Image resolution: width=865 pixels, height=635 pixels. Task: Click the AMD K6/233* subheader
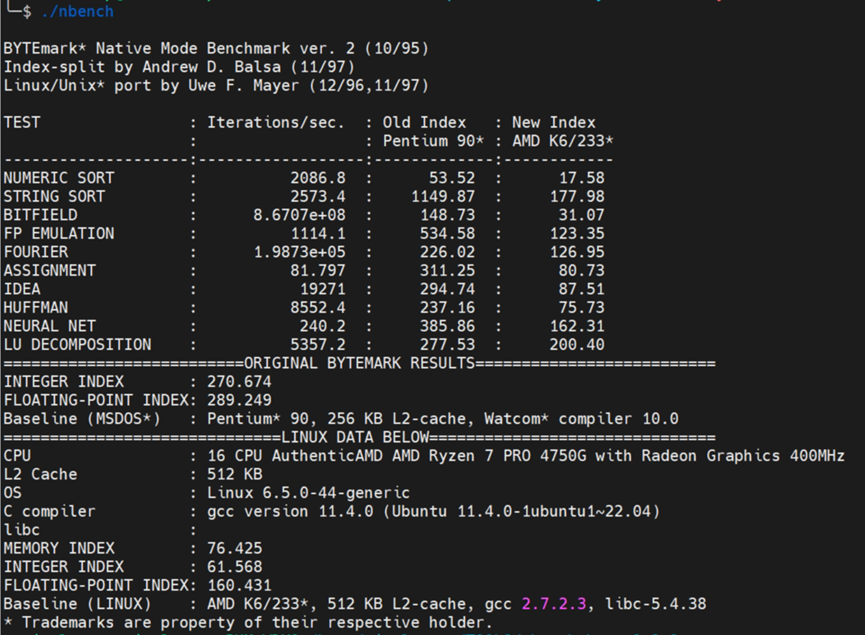(563, 141)
